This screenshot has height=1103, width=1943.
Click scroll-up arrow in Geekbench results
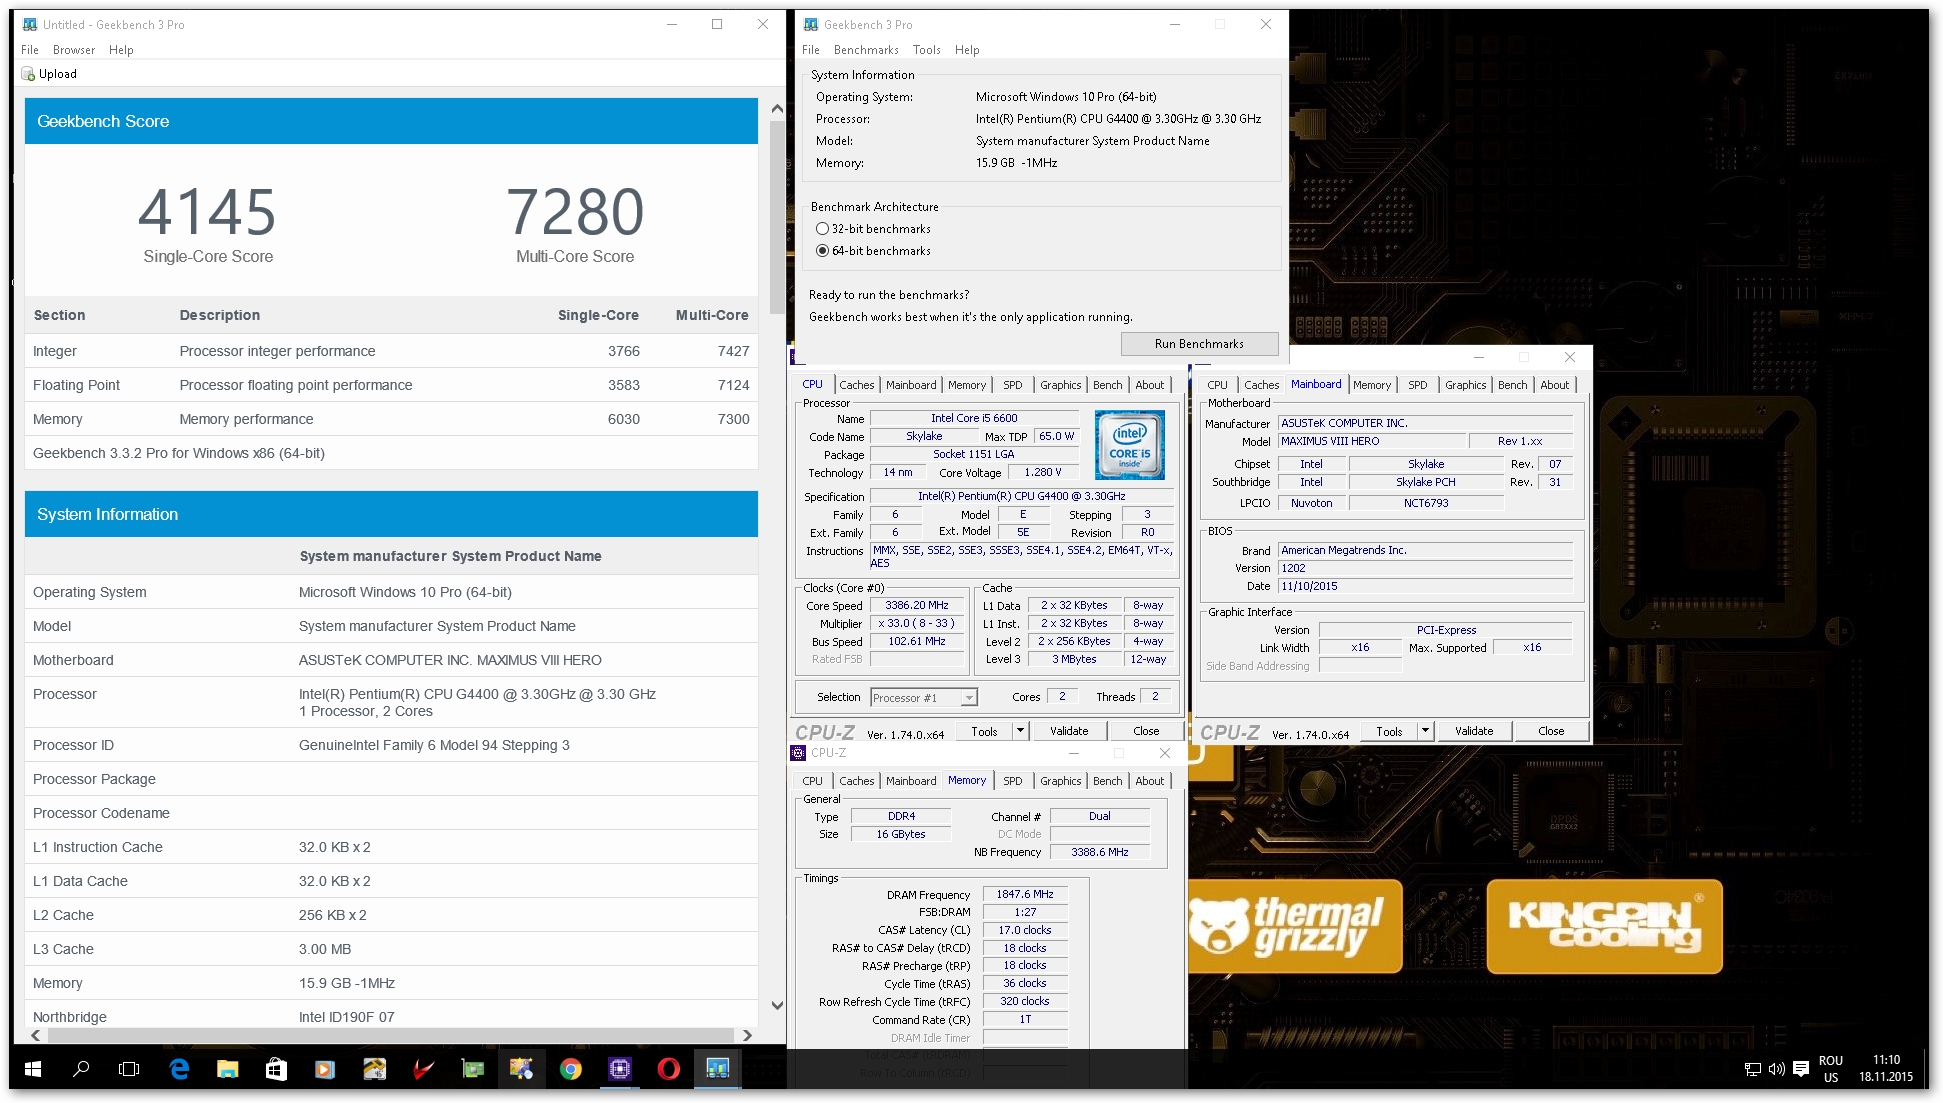click(777, 108)
